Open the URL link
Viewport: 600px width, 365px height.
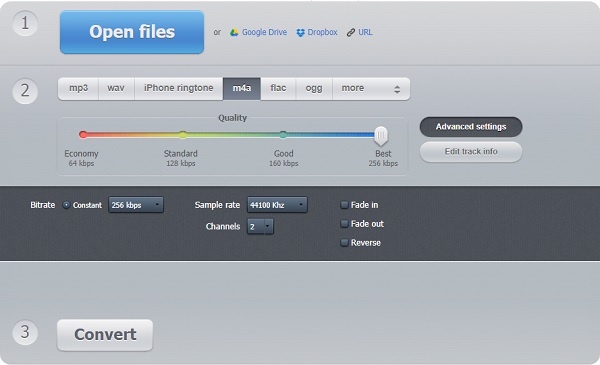pos(365,32)
